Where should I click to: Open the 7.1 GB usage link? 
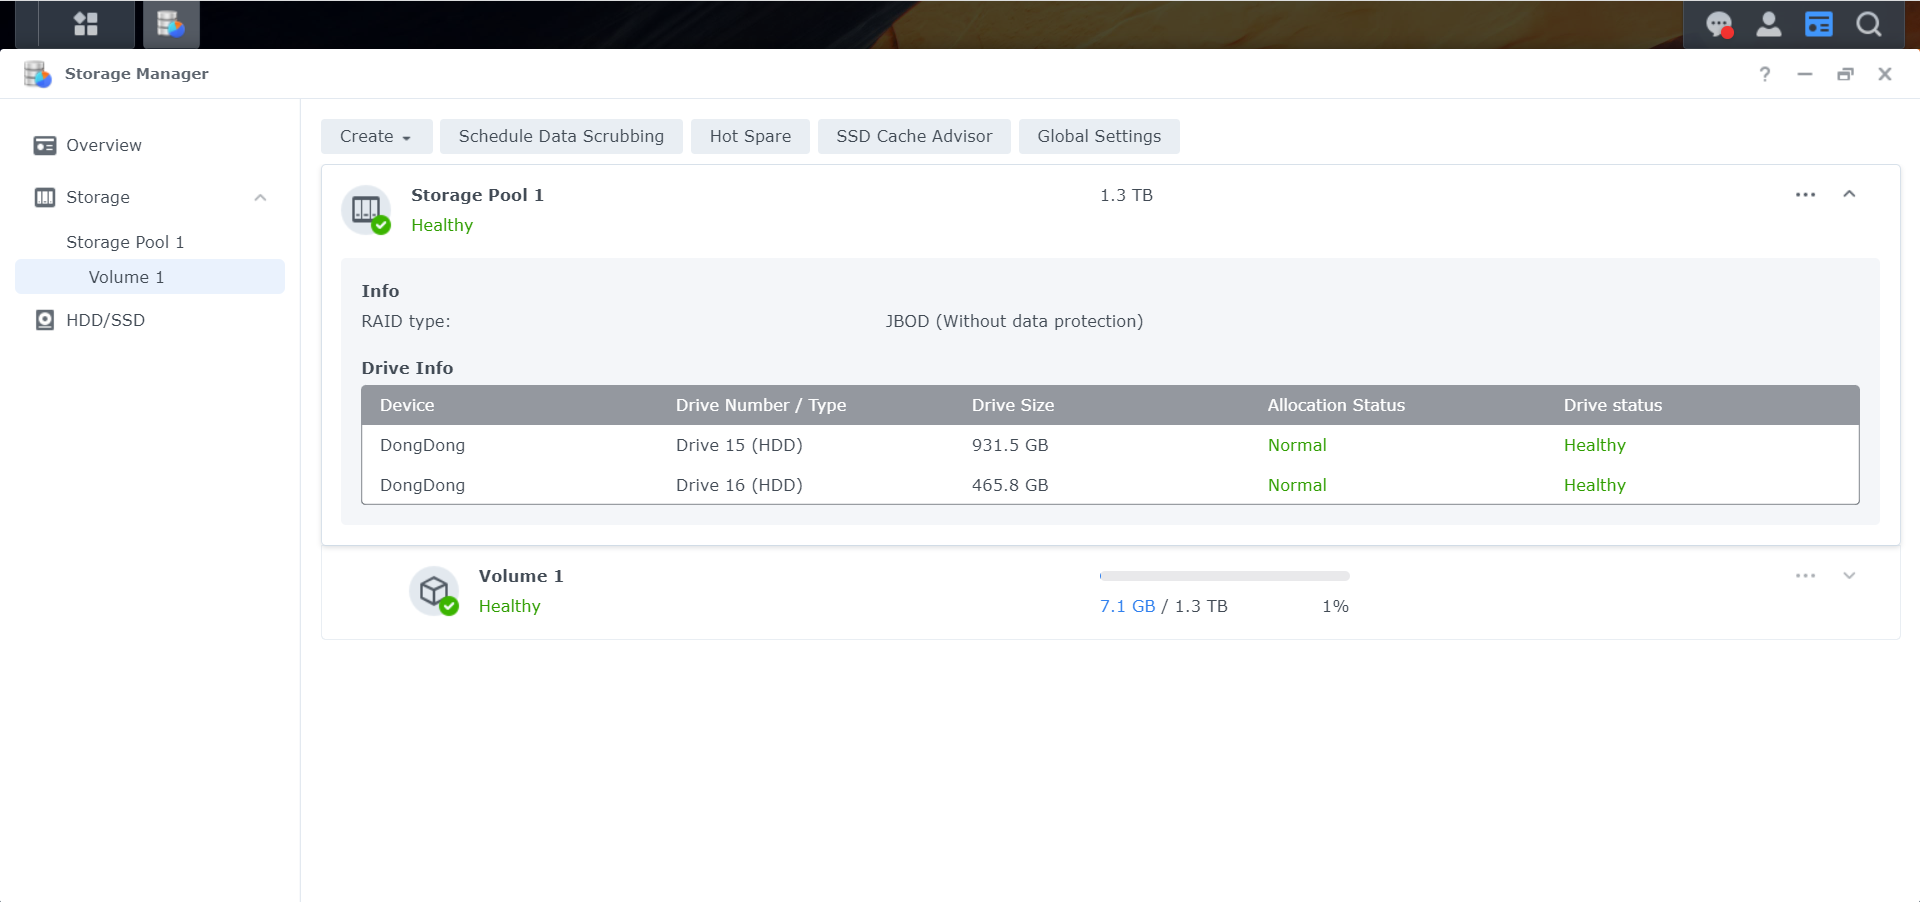click(x=1127, y=606)
